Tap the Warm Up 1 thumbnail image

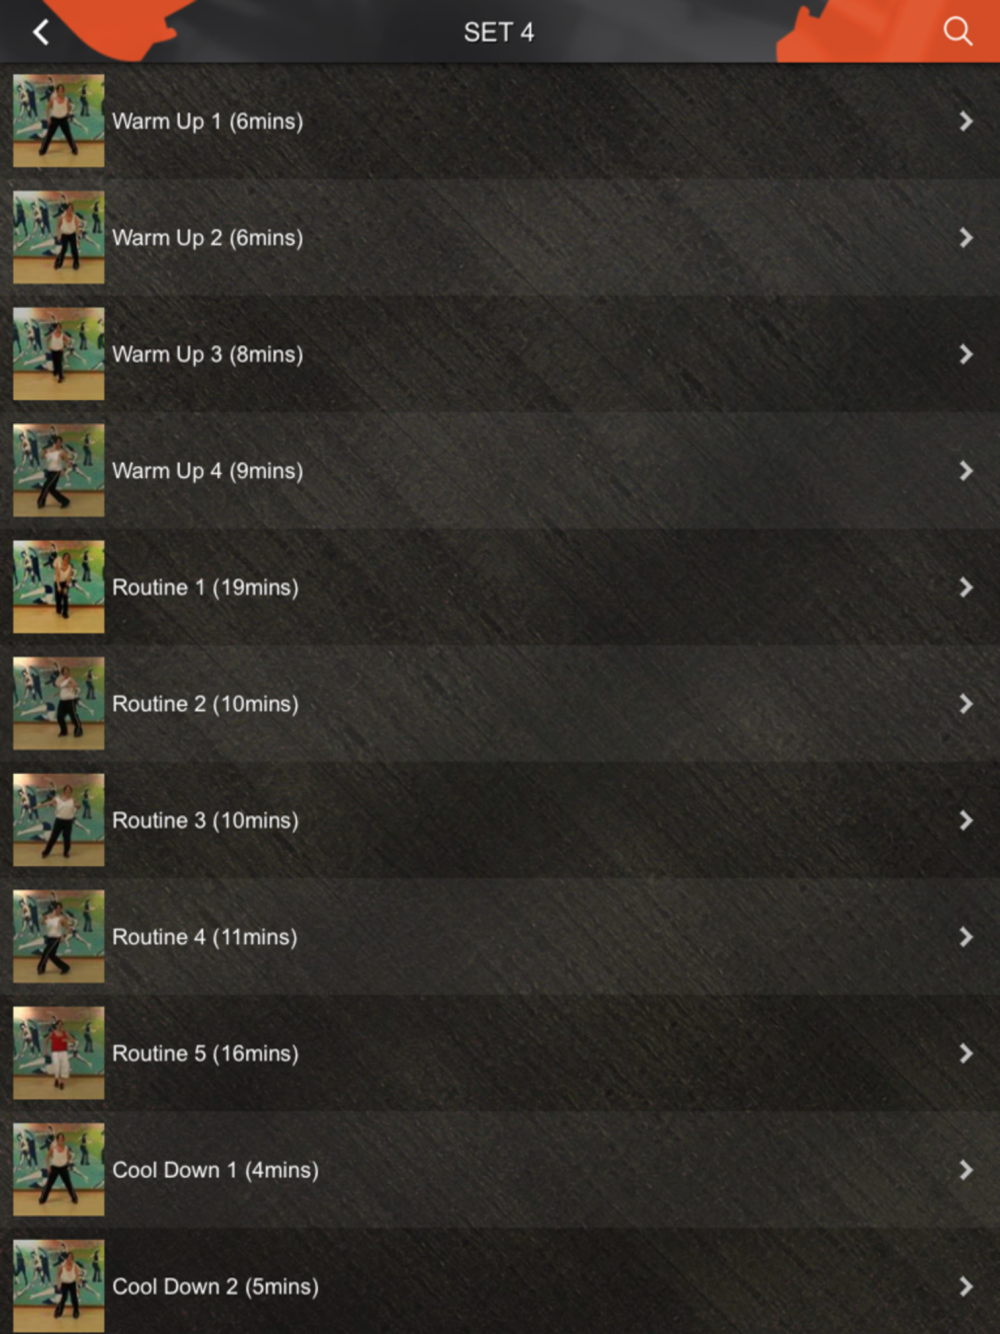58,121
